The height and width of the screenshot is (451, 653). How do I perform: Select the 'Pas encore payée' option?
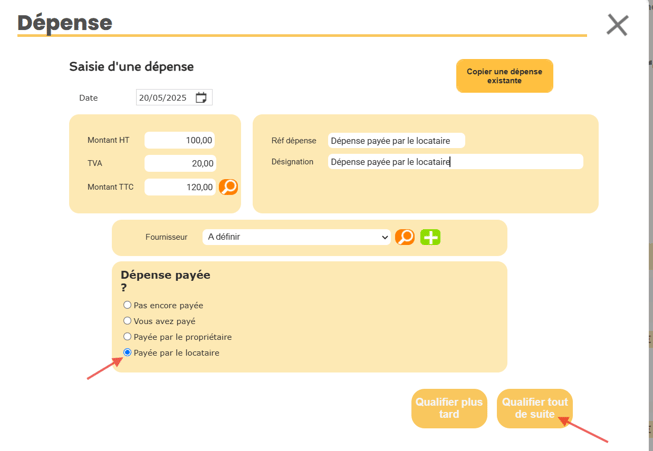(x=127, y=305)
